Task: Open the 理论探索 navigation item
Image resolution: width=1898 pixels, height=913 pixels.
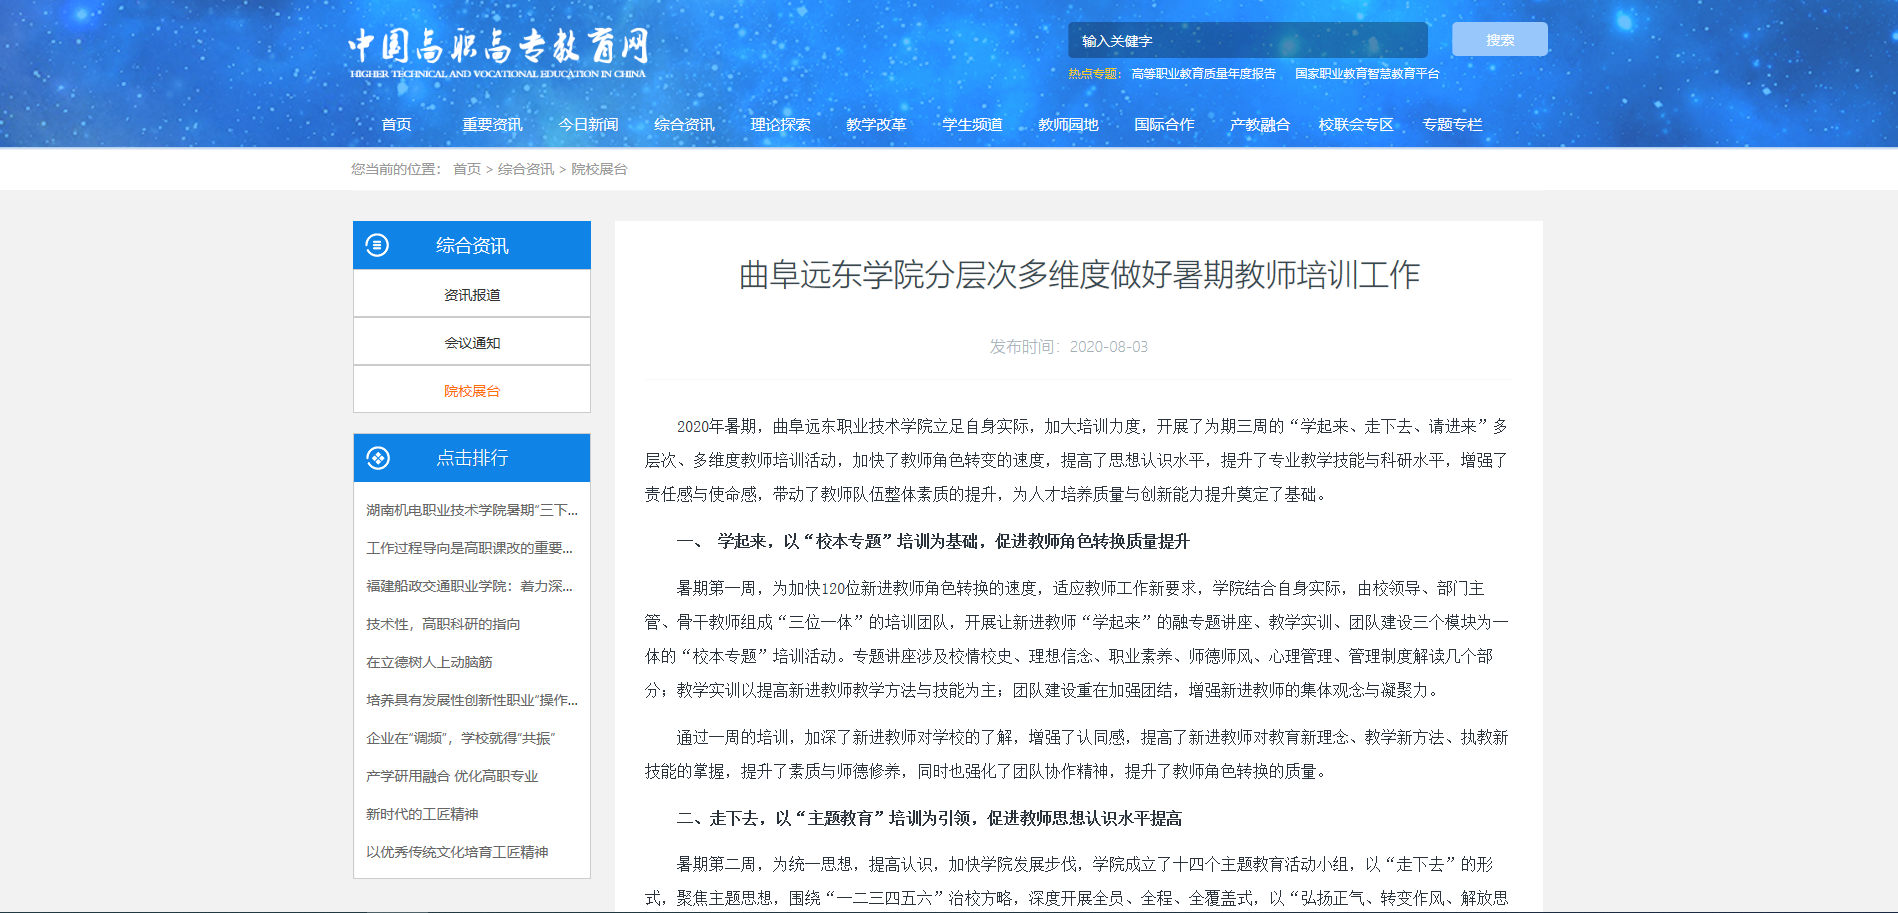Action: pos(780,125)
